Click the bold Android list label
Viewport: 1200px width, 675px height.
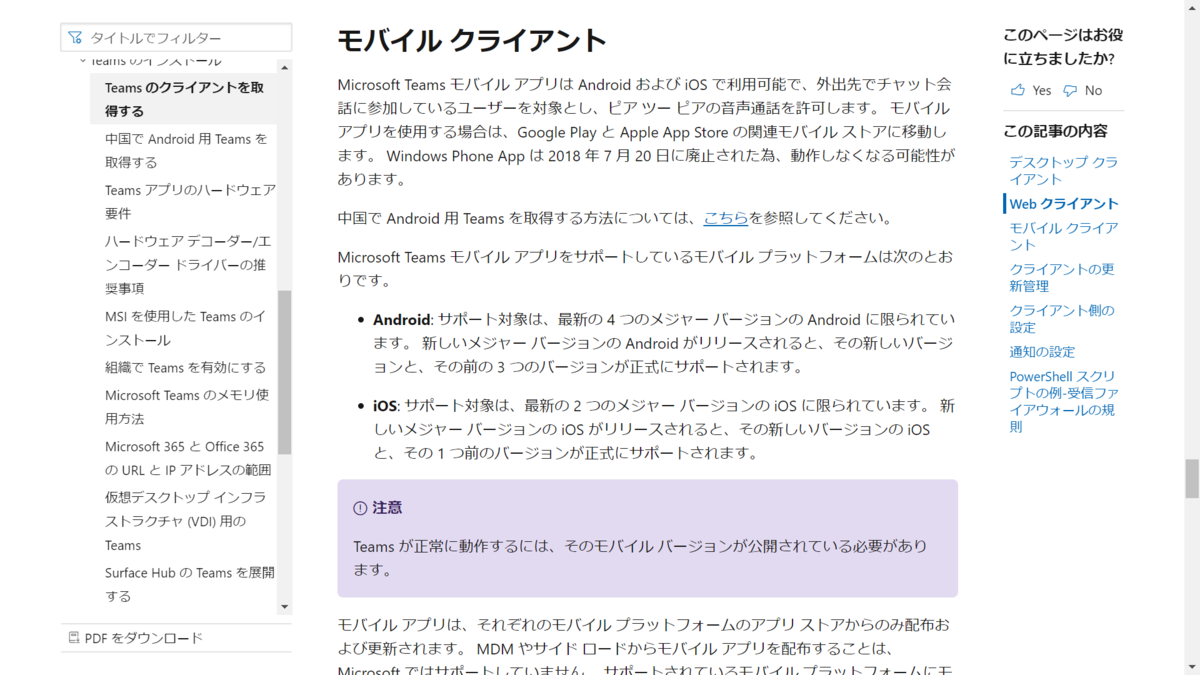tap(401, 320)
